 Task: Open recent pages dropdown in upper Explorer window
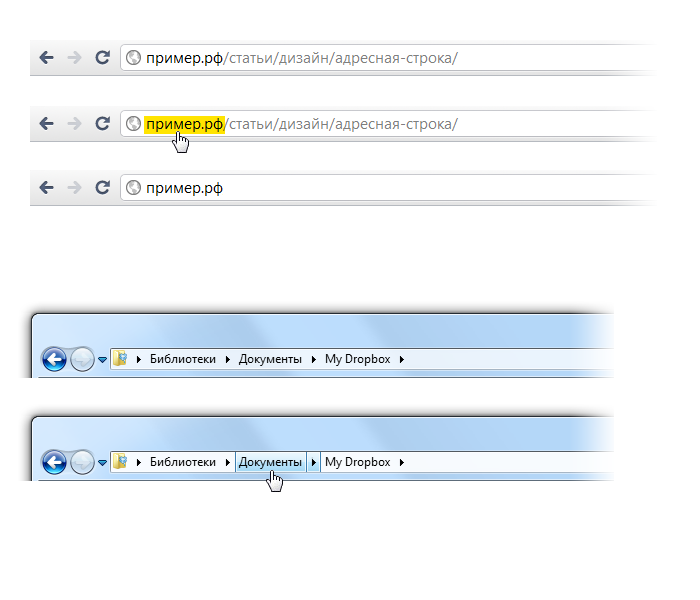click(102, 360)
